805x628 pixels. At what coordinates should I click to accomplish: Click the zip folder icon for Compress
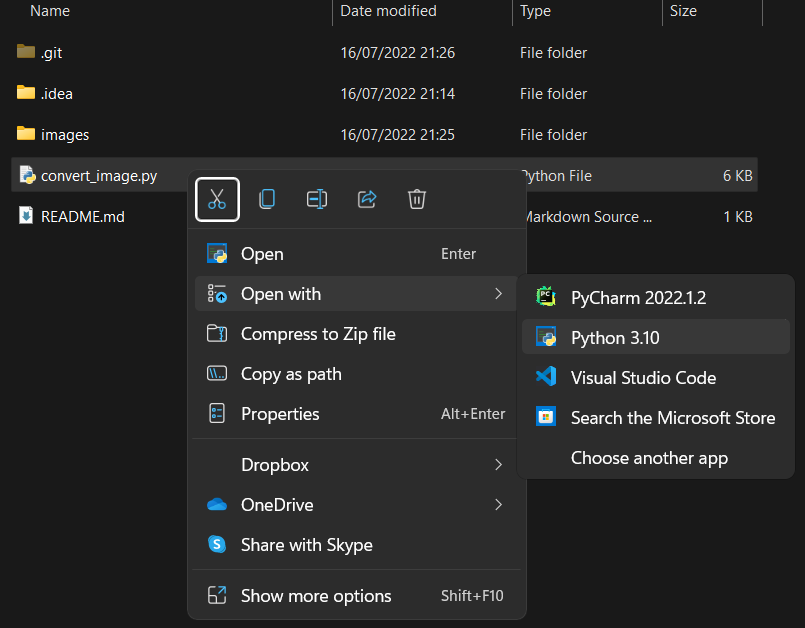(217, 334)
